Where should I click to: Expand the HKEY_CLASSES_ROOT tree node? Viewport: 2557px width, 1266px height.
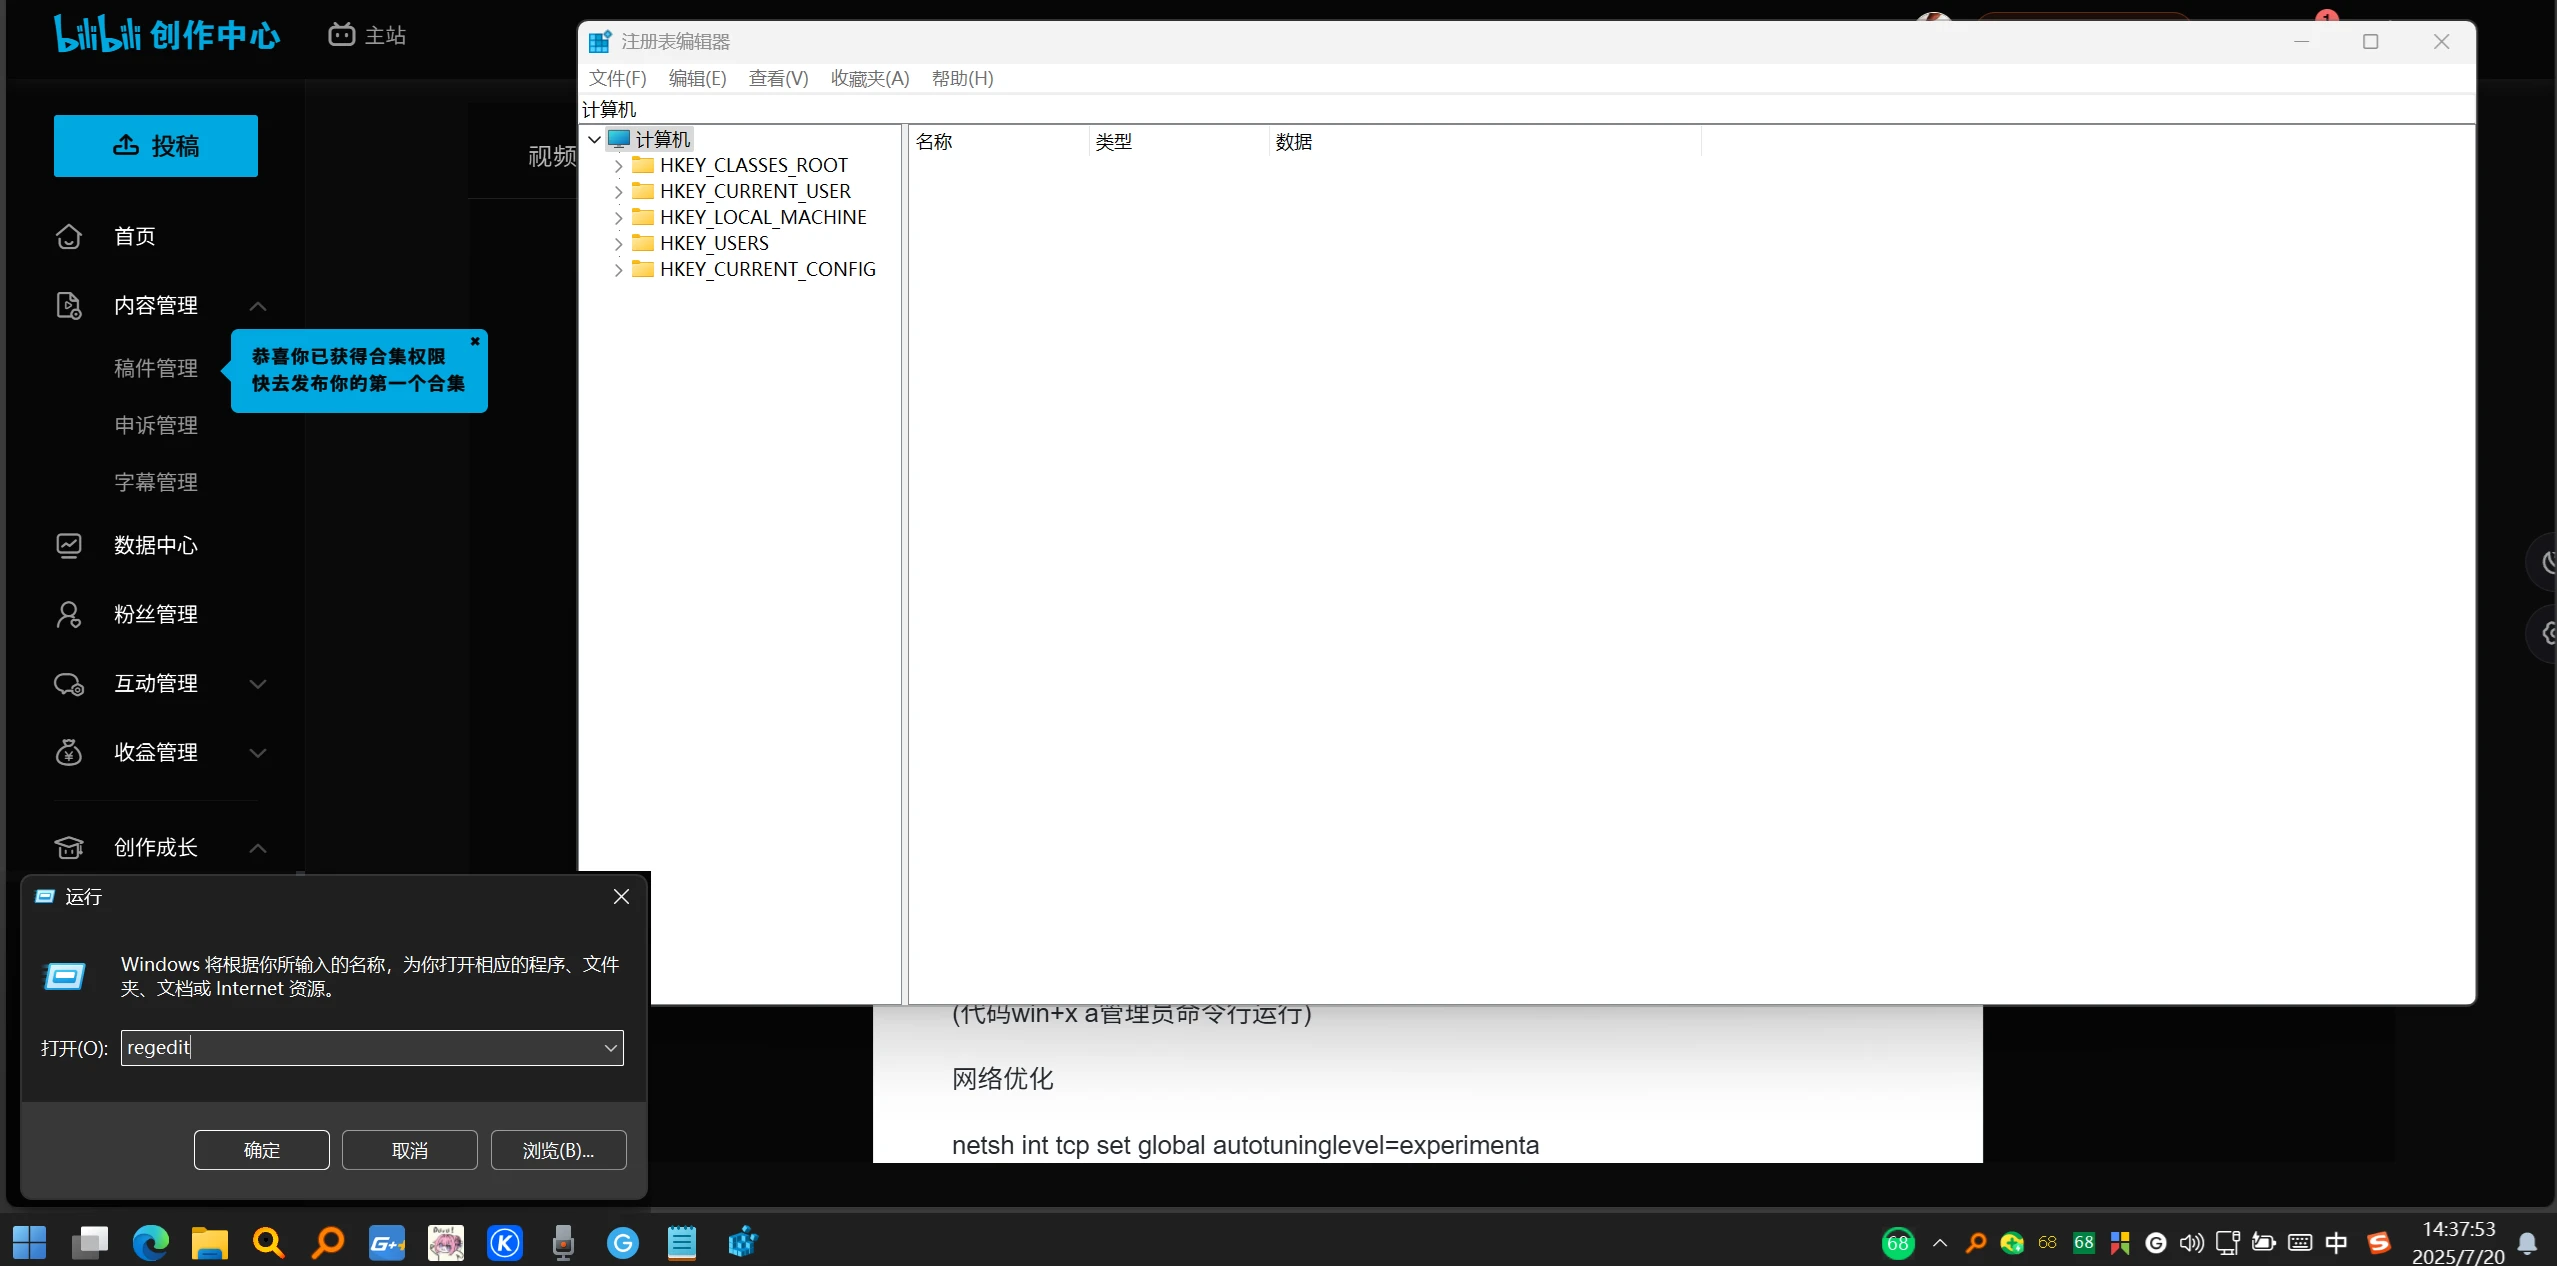click(618, 166)
